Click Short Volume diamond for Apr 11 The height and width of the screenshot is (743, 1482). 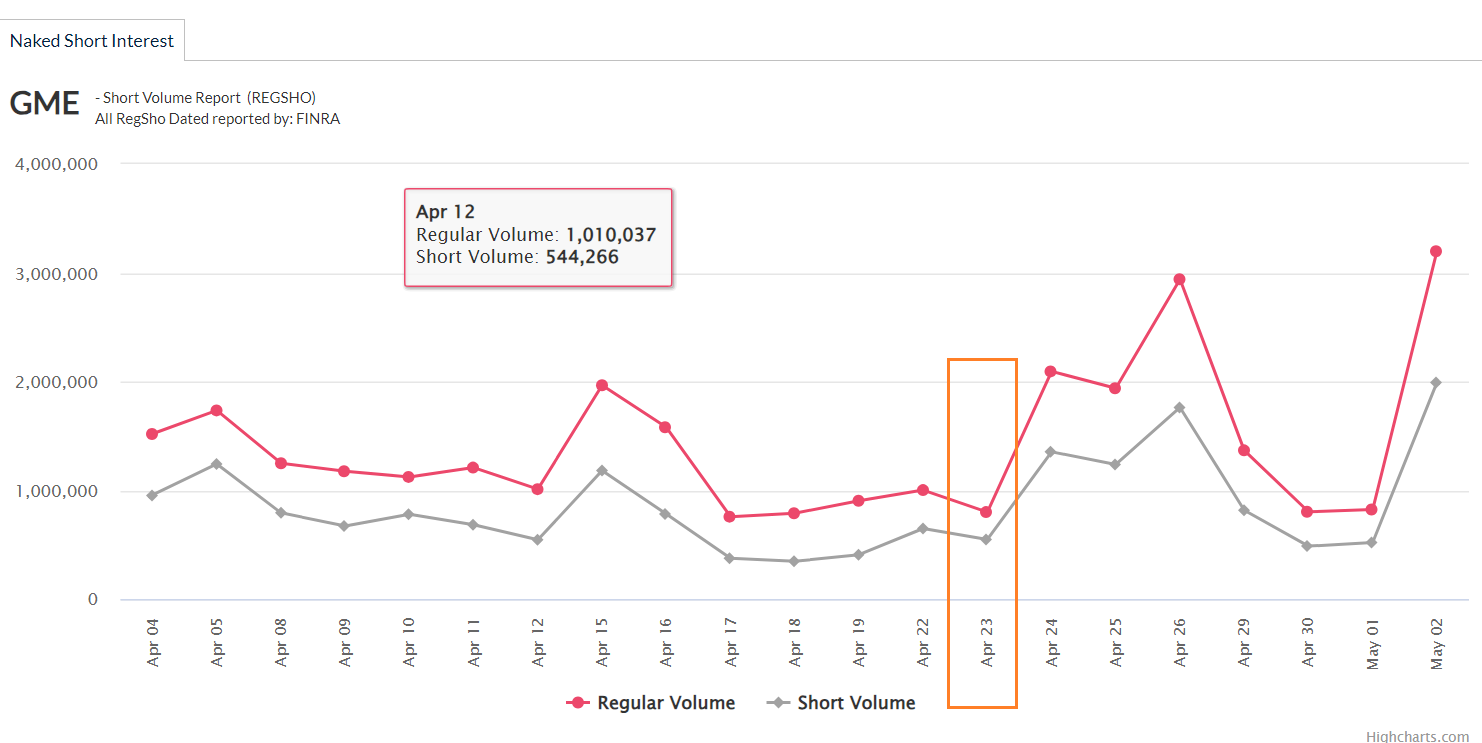pos(473,524)
